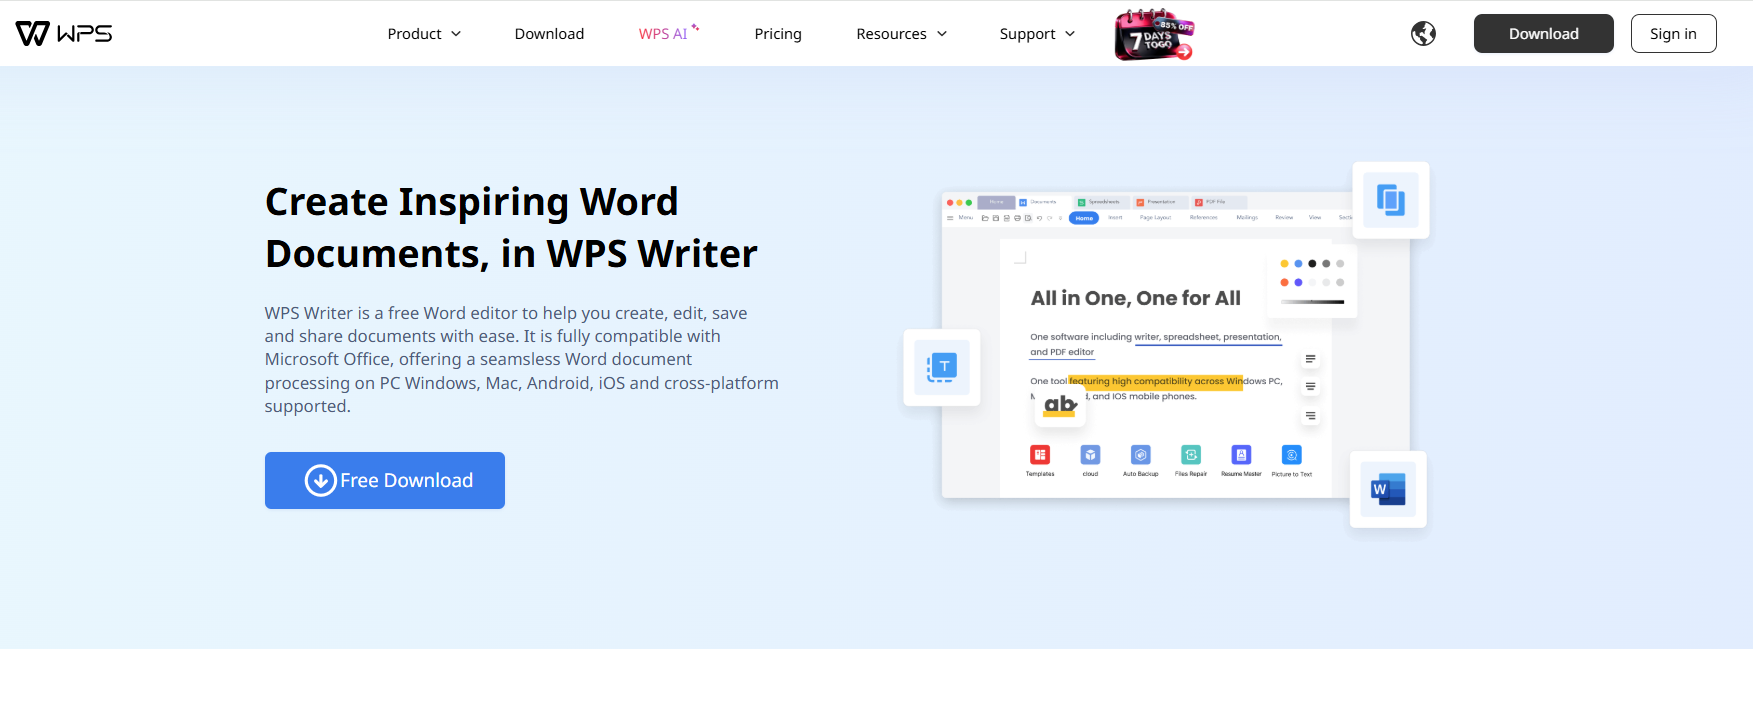Expand the Support dropdown menu
Viewport: 1753px width, 710px height.
[1037, 34]
